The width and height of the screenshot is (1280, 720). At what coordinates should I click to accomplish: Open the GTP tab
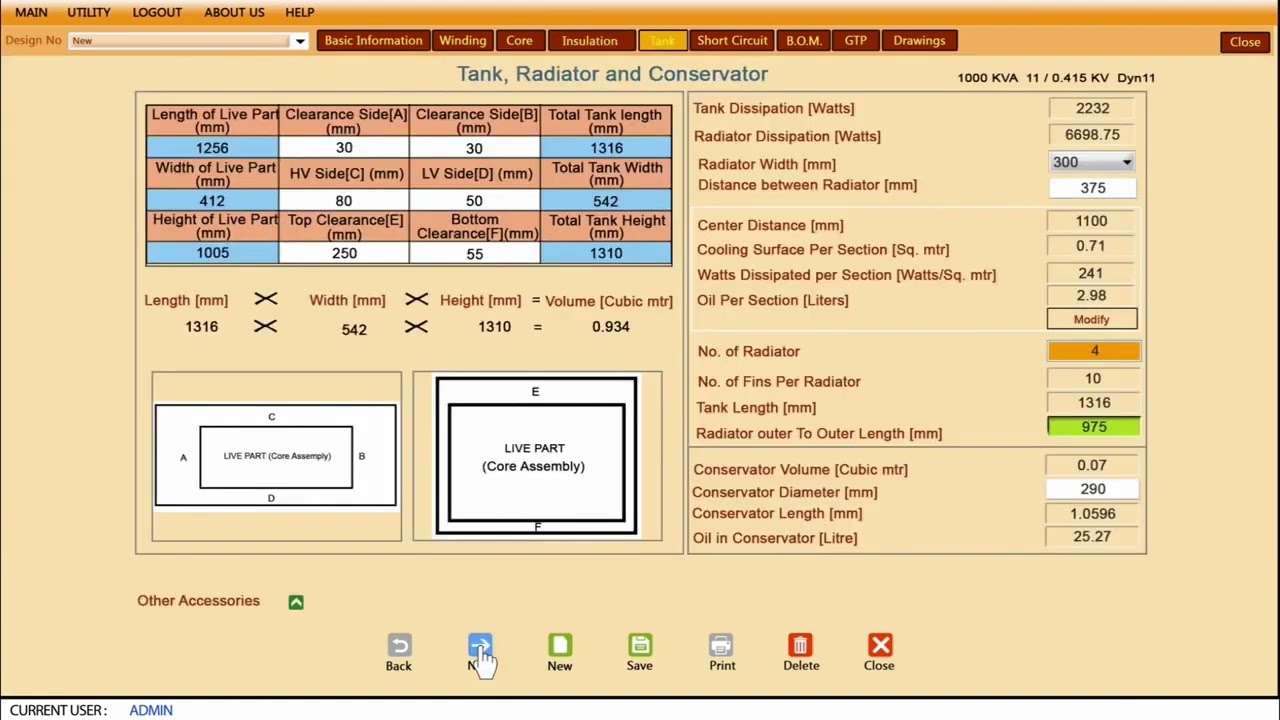[x=855, y=41]
